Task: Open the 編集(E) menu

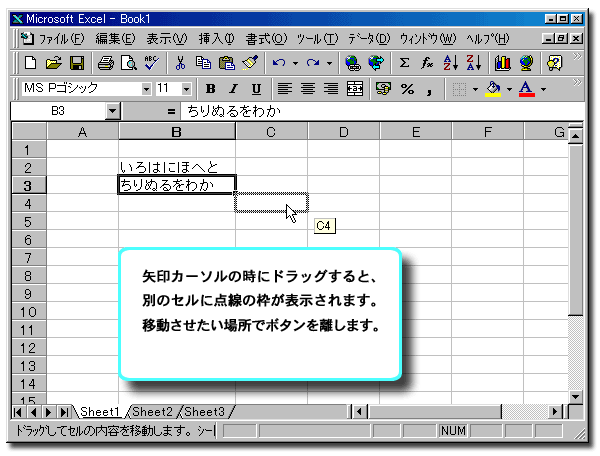Action: pyautogui.click(x=115, y=39)
